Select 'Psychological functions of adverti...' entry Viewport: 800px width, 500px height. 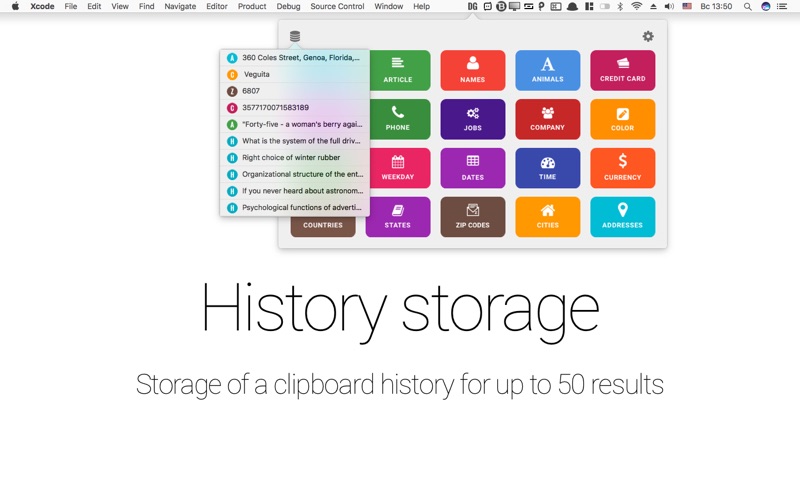click(295, 208)
